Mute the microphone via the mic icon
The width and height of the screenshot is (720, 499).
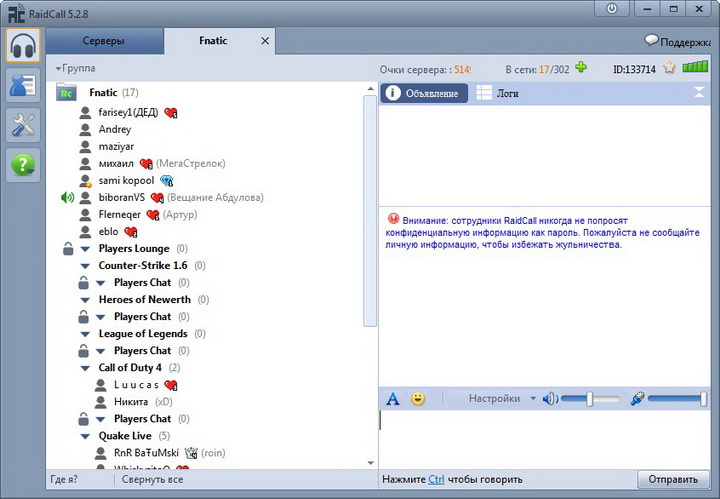point(637,398)
